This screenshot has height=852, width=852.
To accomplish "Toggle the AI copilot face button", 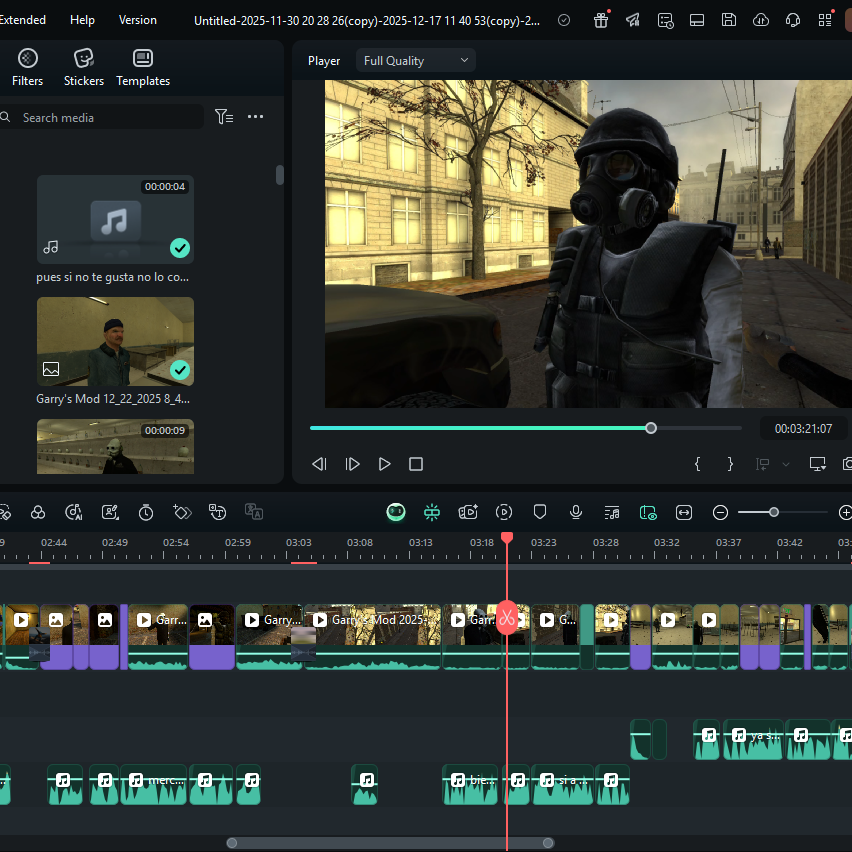I will 396,512.
